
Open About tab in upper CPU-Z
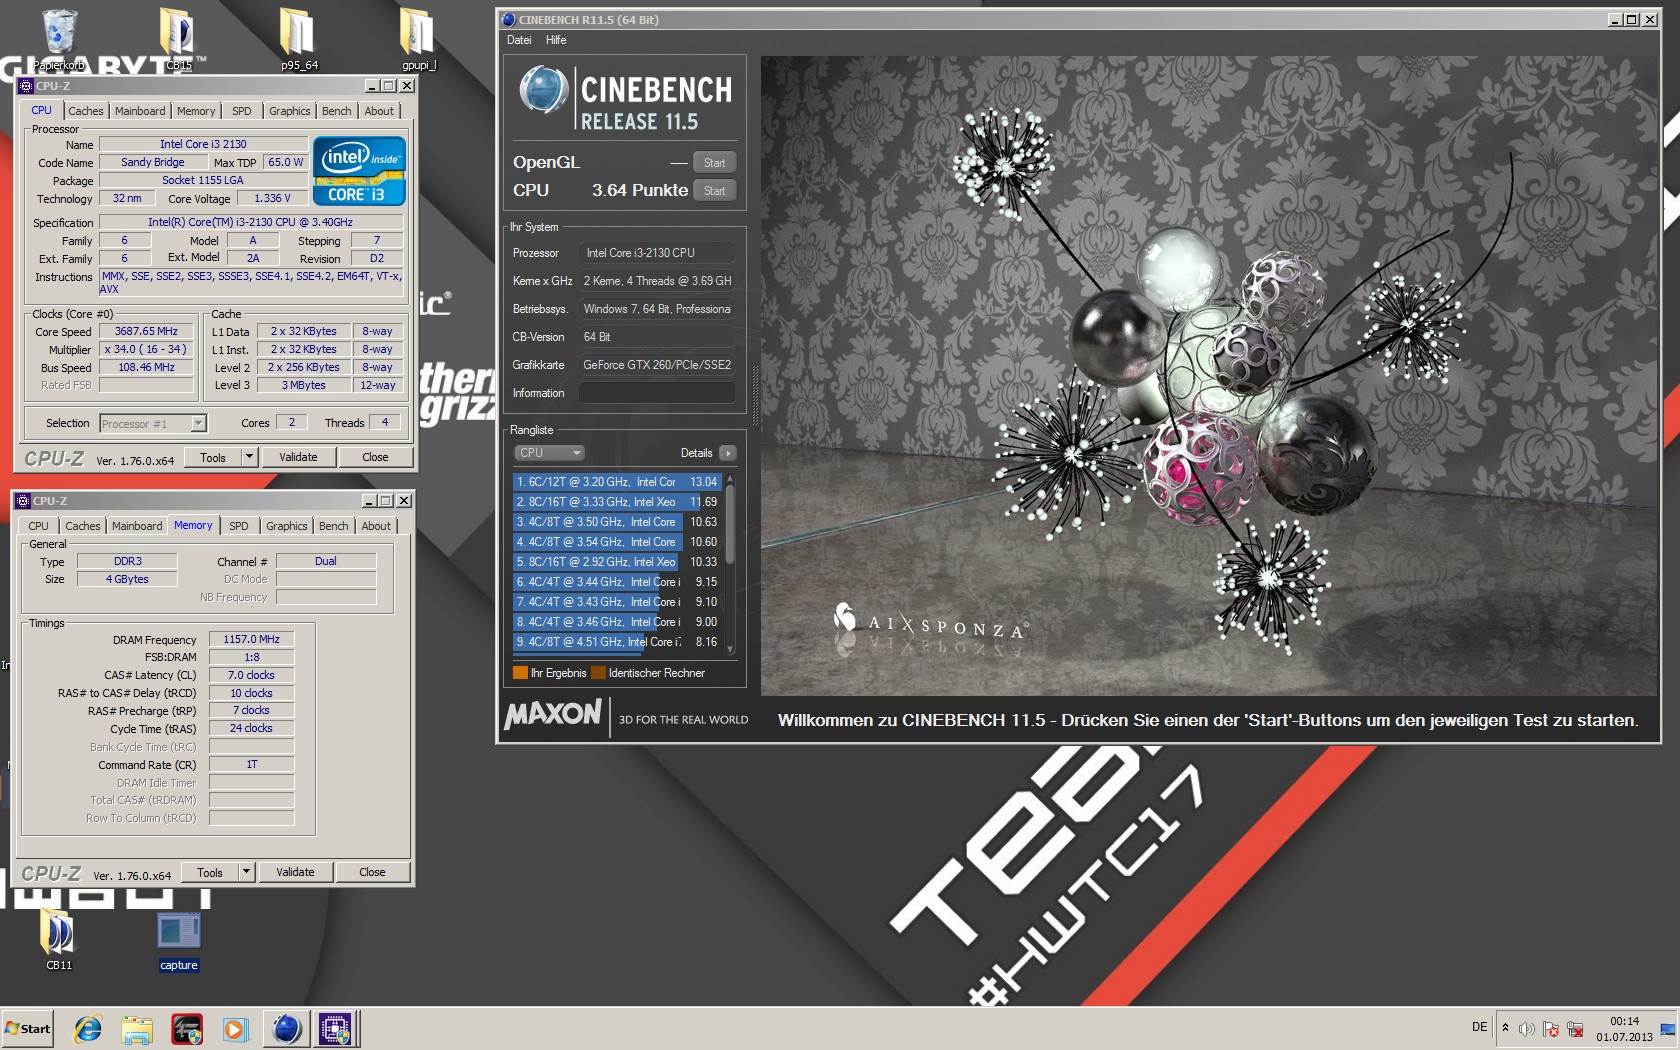click(379, 111)
